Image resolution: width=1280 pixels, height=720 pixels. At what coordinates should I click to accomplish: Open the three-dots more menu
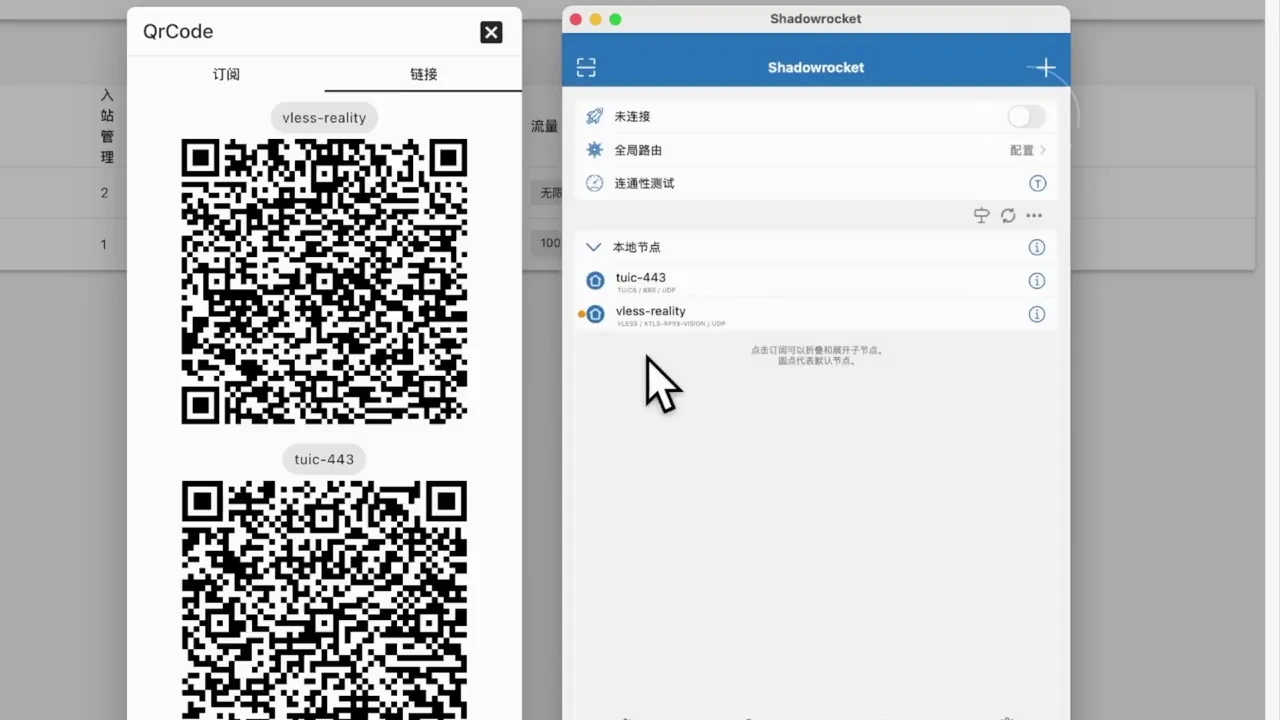[x=1034, y=216]
